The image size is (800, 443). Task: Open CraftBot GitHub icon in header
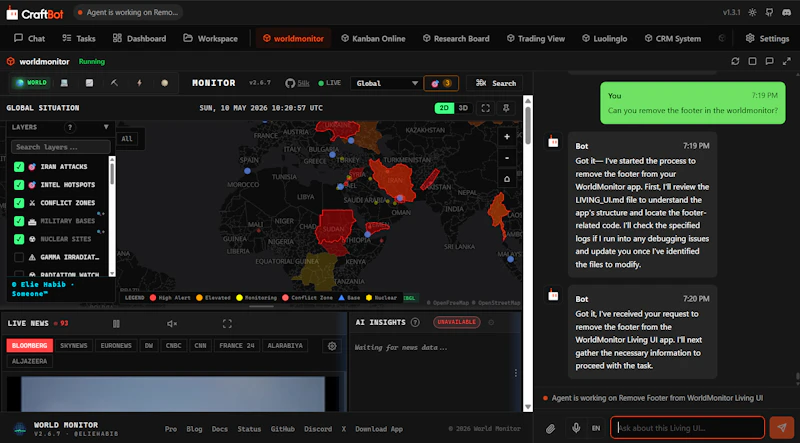point(769,12)
